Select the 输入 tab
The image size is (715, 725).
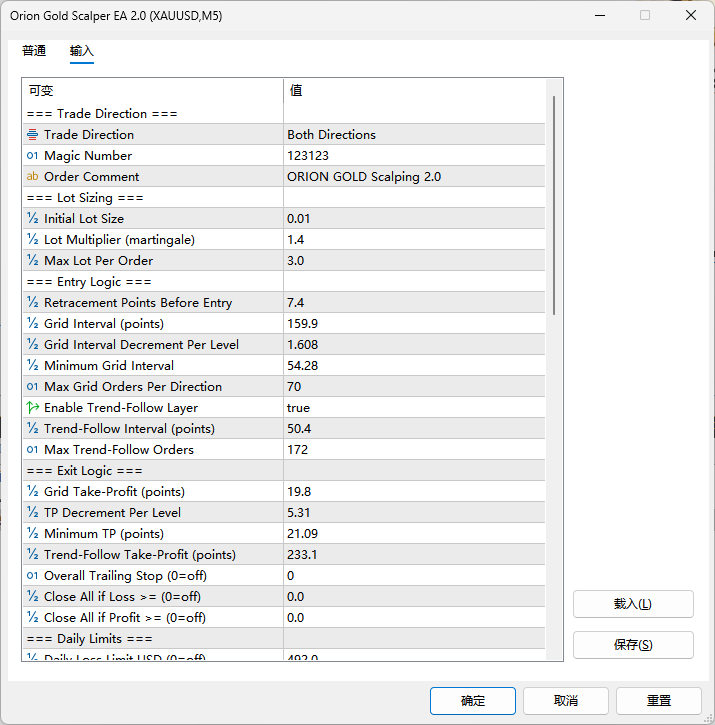82,51
